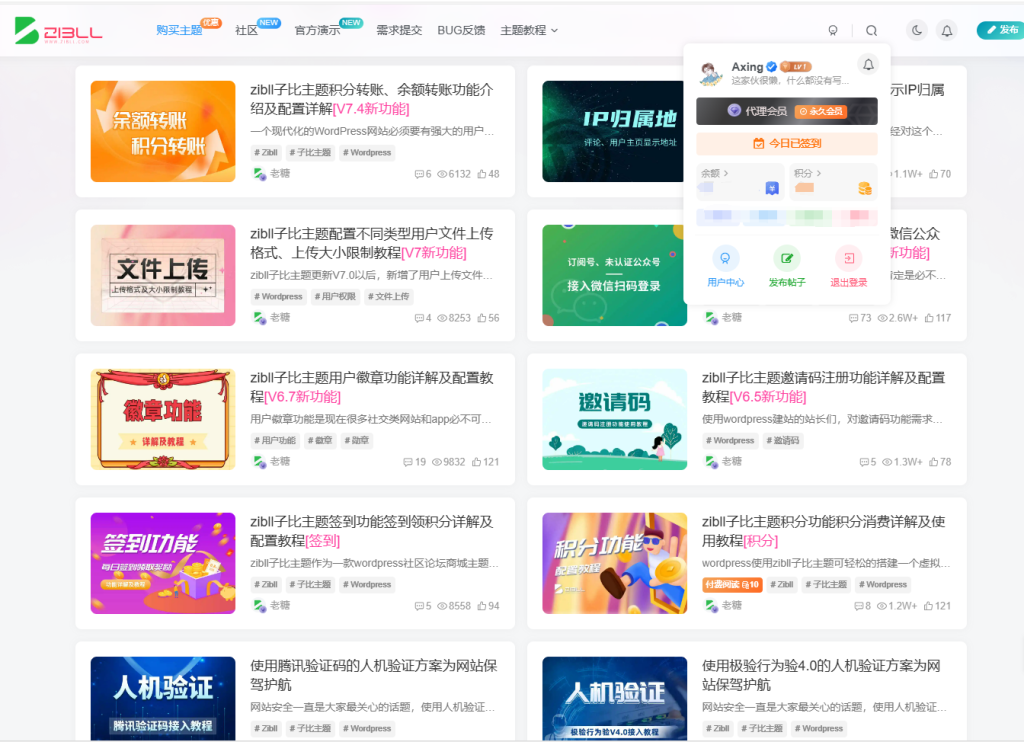
Task: Click # 徽章 tag
Action: (320, 440)
